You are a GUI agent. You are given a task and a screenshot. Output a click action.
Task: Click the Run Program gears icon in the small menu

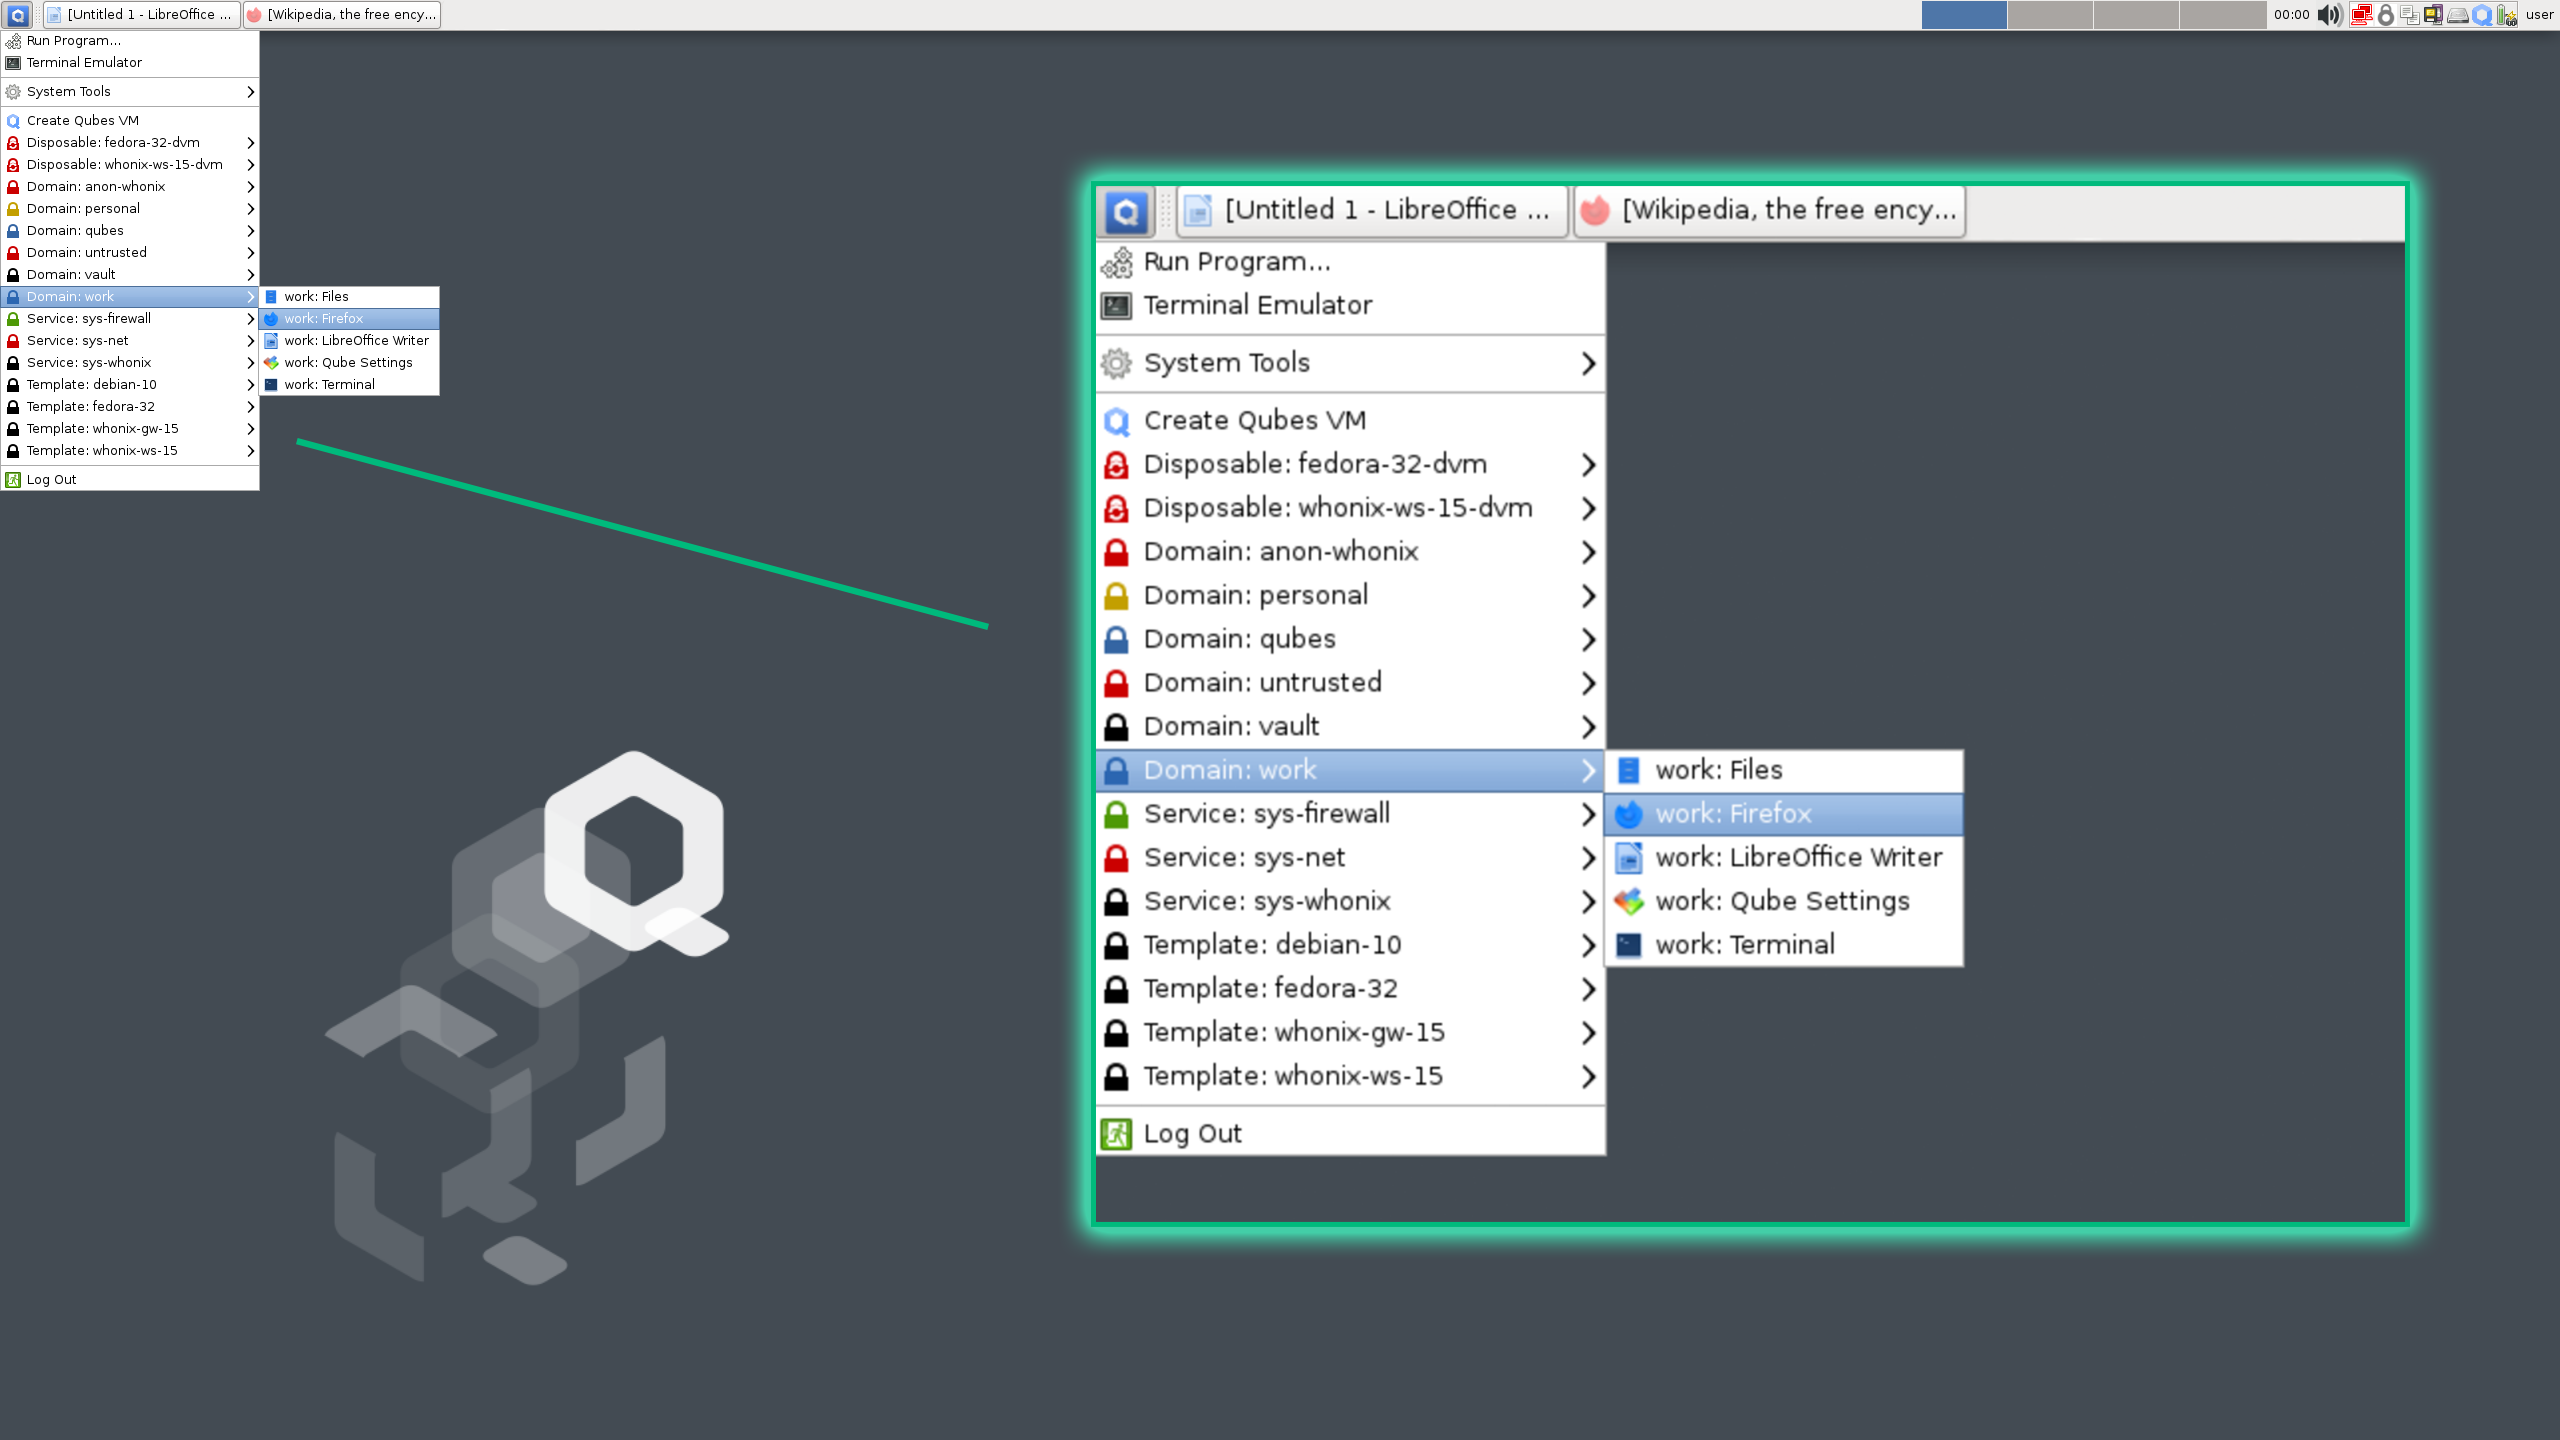(13, 41)
